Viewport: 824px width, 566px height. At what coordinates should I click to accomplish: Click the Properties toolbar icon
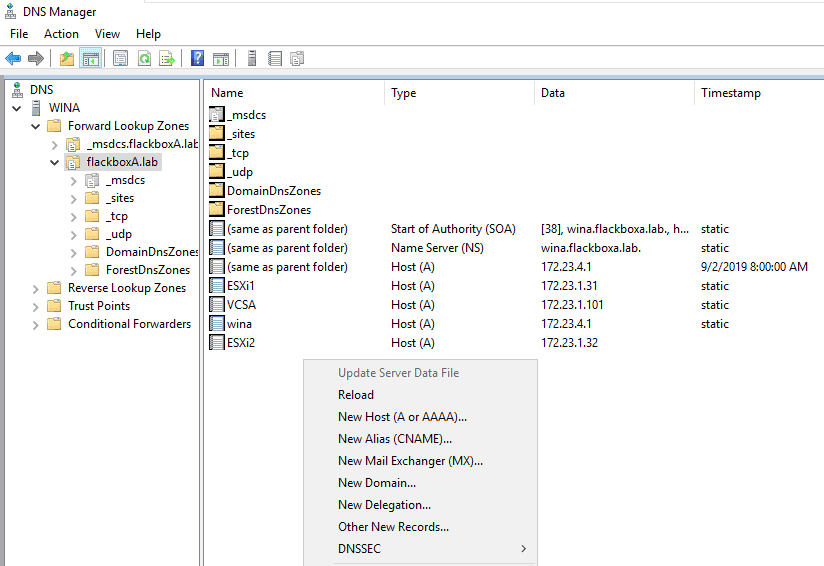click(x=121, y=59)
